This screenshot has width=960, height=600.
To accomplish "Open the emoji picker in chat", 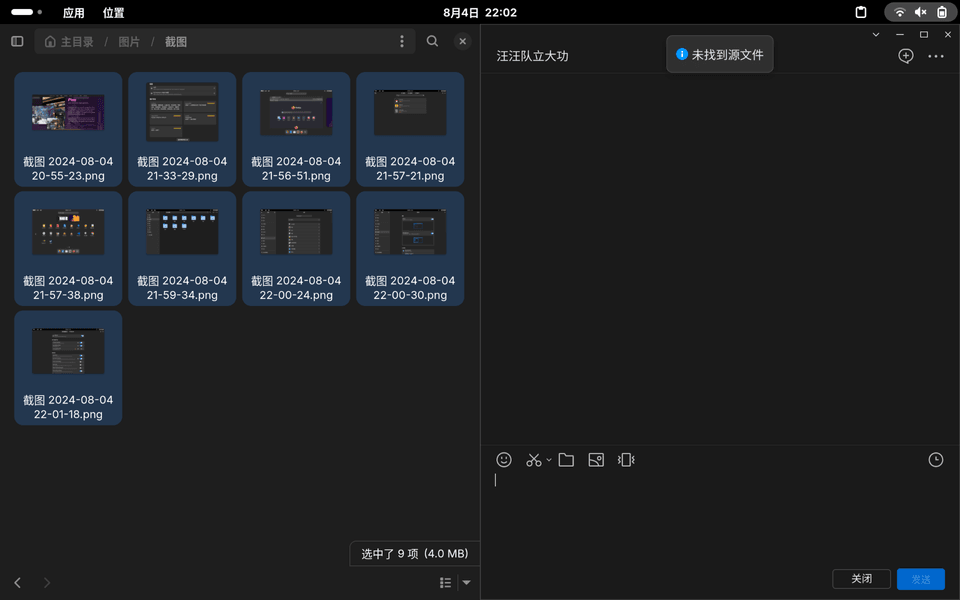I will (504, 460).
